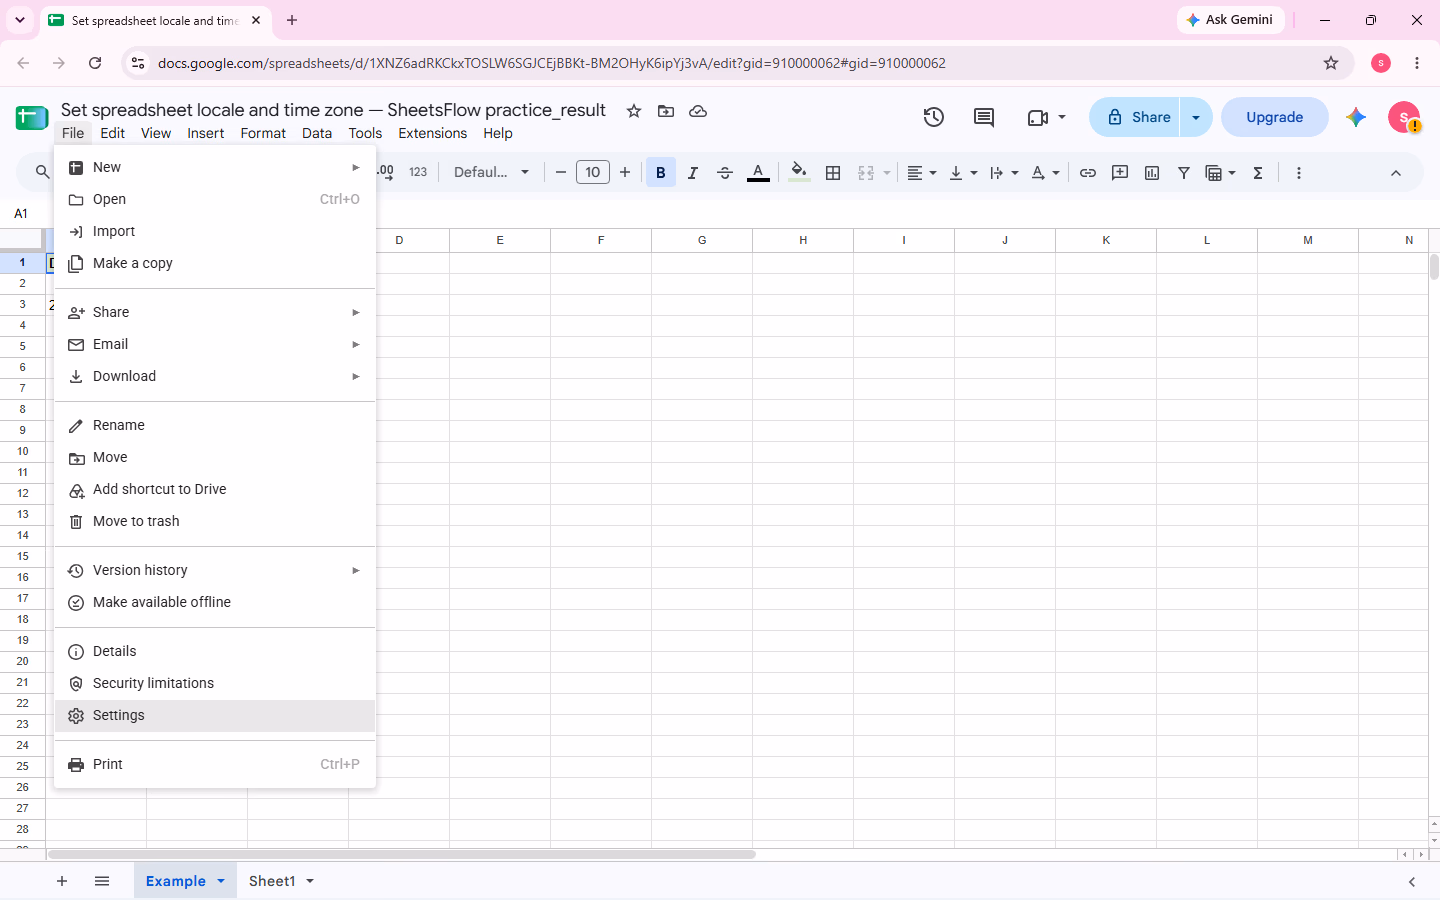
Task: Open vertical align dropdown
Action: [x=963, y=173]
